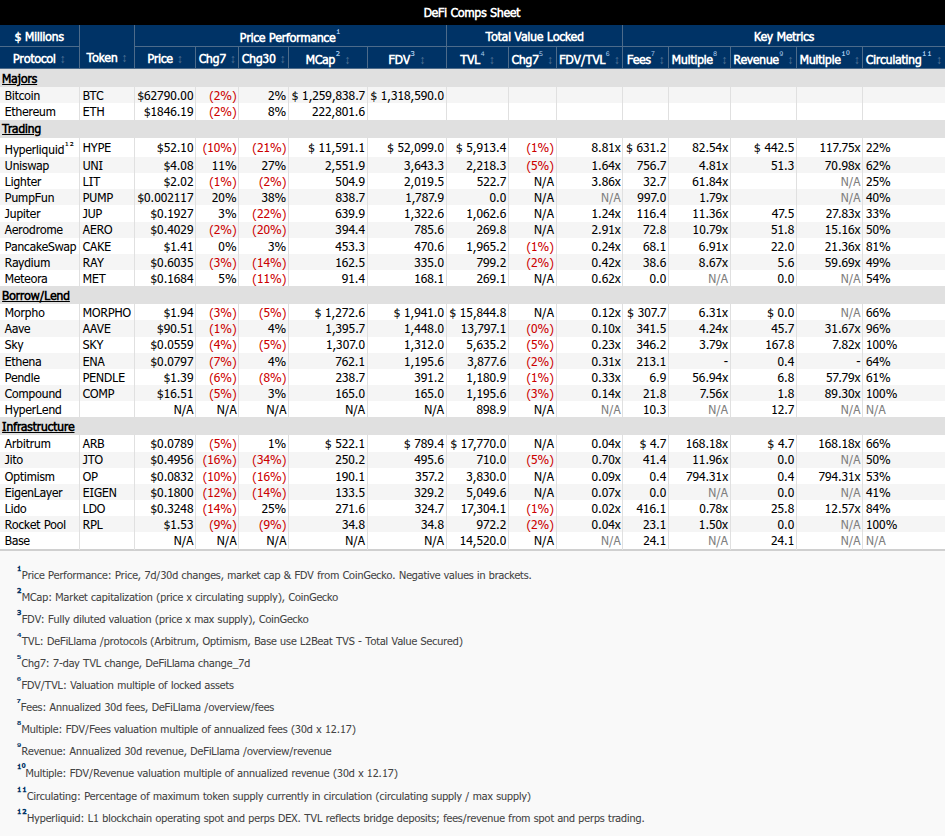Click the PumpFun protocol name
Screen dimensions: 945x836
pyautogui.click(x=29, y=198)
